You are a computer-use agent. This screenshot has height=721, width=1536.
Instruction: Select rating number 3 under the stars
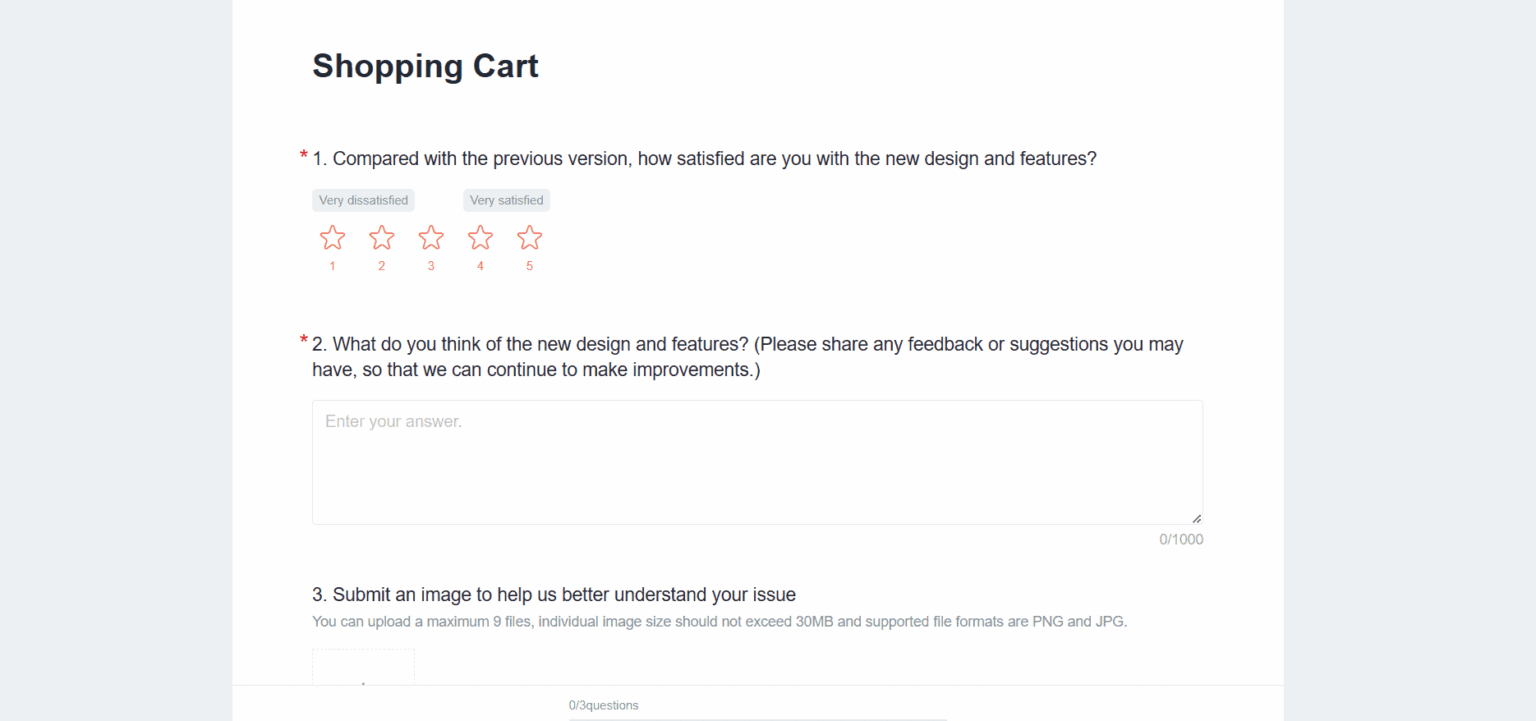430,265
